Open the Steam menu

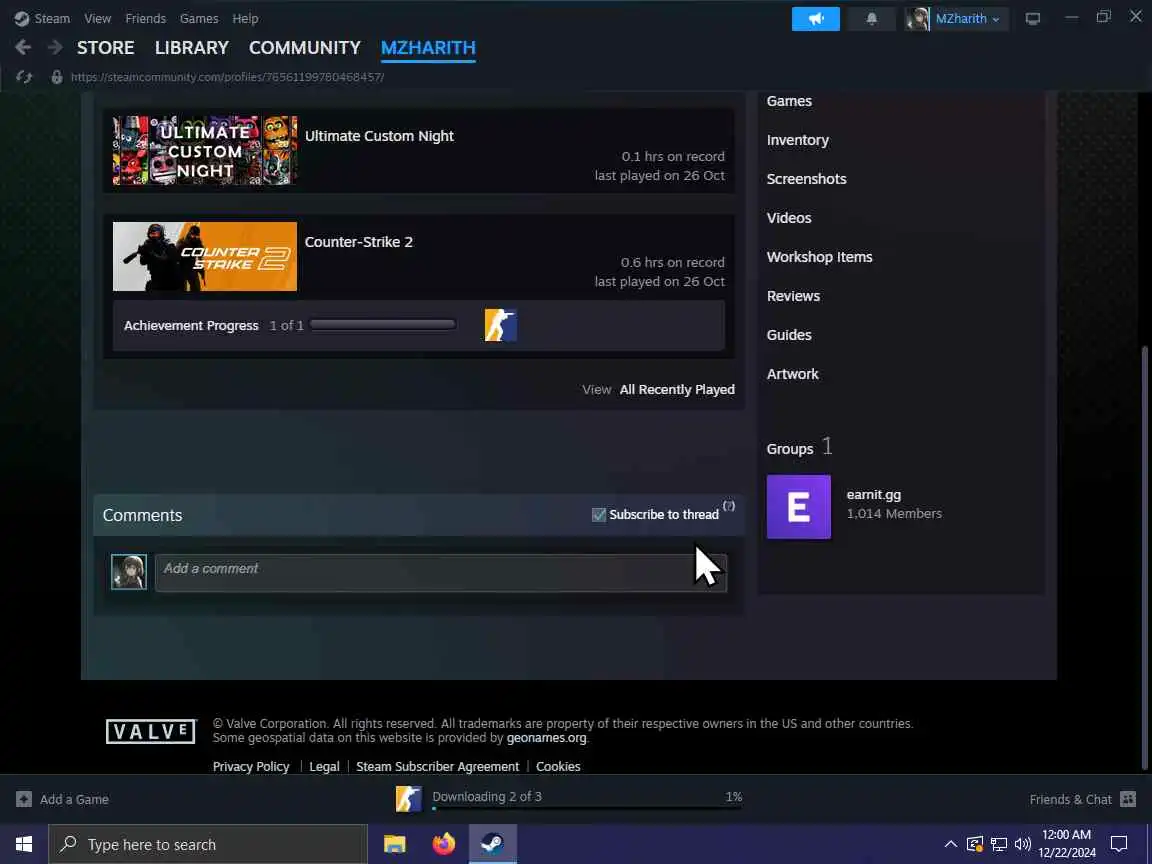pos(52,18)
